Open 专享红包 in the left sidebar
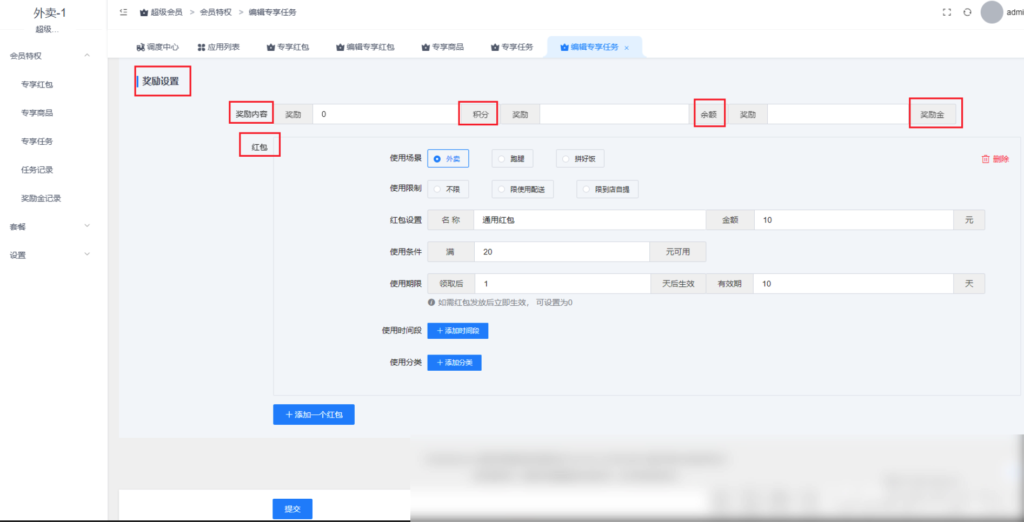The image size is (1024, 522). [37, 84]
